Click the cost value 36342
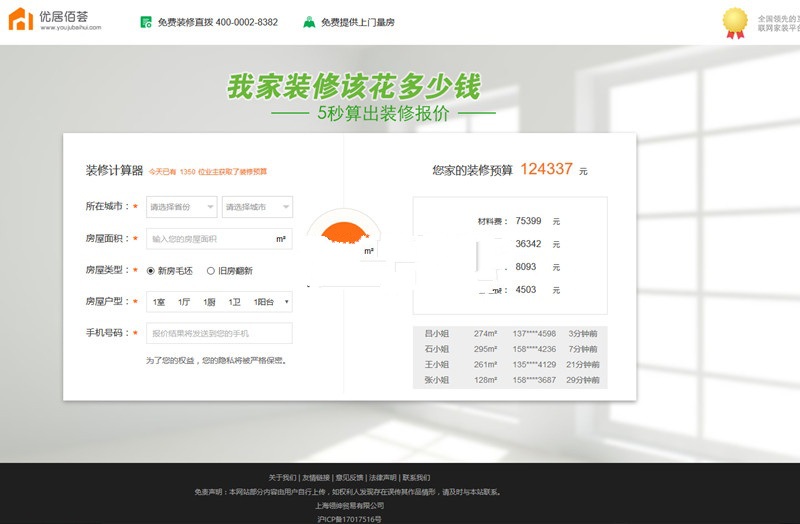The image size is (800, 524). [528, 244]
